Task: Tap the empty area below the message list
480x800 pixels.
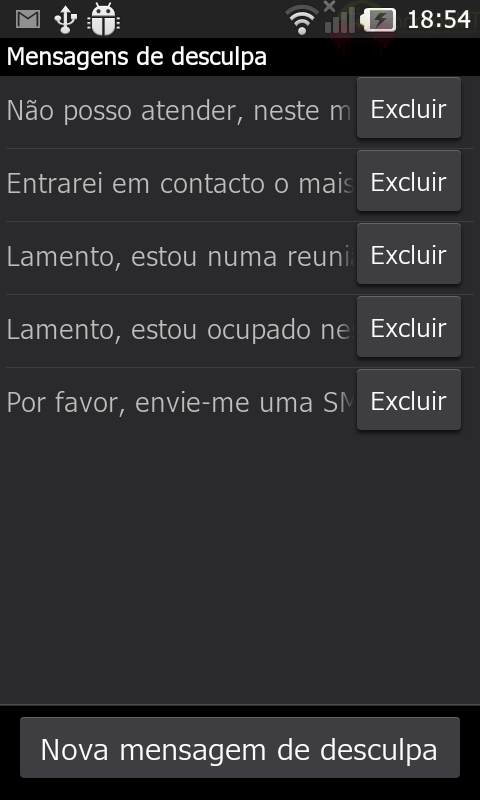Action: click(240, 566)
